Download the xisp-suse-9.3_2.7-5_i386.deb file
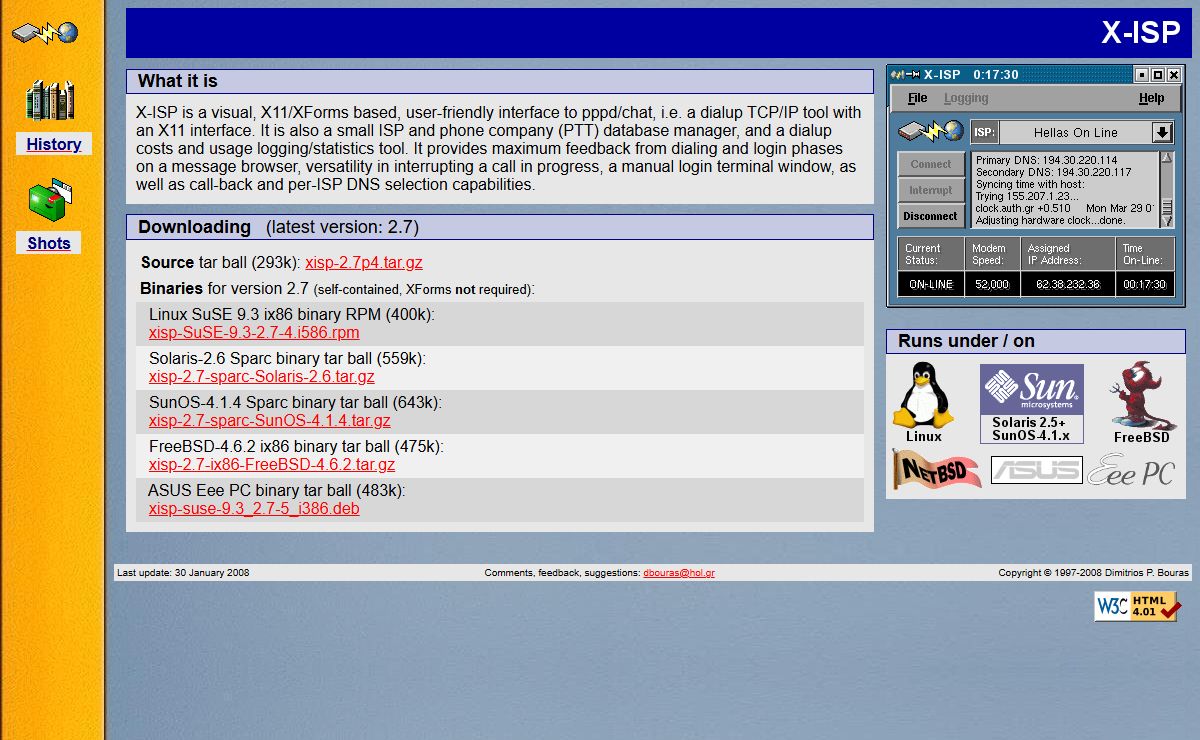The image size is (1200, 740). [x=254, y=509]
